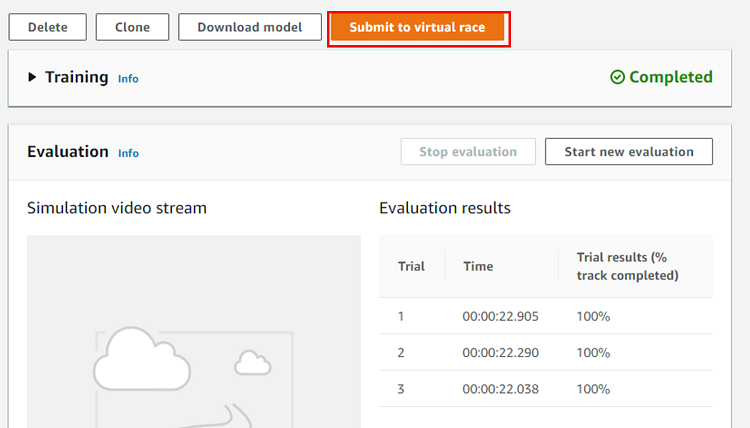The width and height of the screenshot is (750, 428).
Task: Clone the current model
Action: tap(132, 27)
